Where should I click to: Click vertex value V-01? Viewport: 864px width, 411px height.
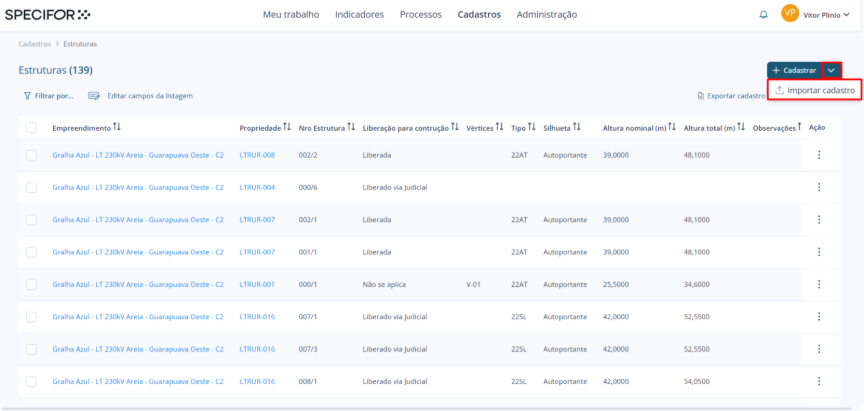point(474,284)
